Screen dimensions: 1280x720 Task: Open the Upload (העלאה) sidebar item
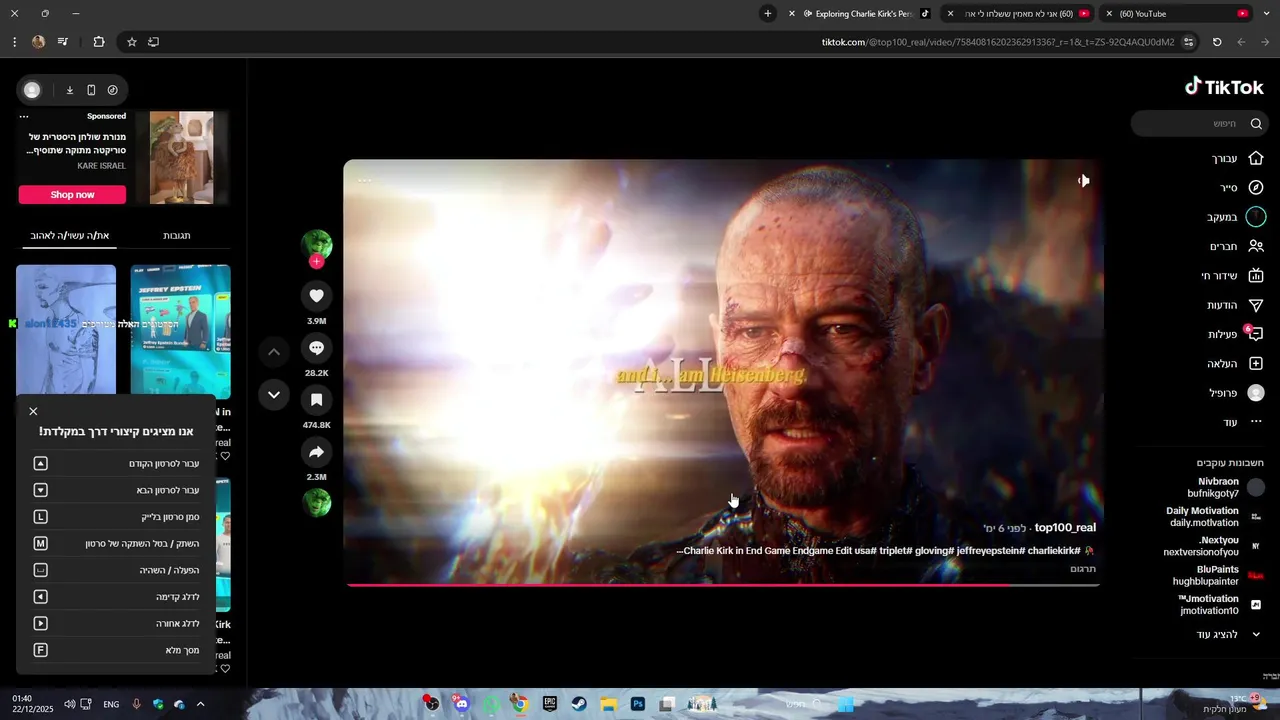click(1235, 364)
